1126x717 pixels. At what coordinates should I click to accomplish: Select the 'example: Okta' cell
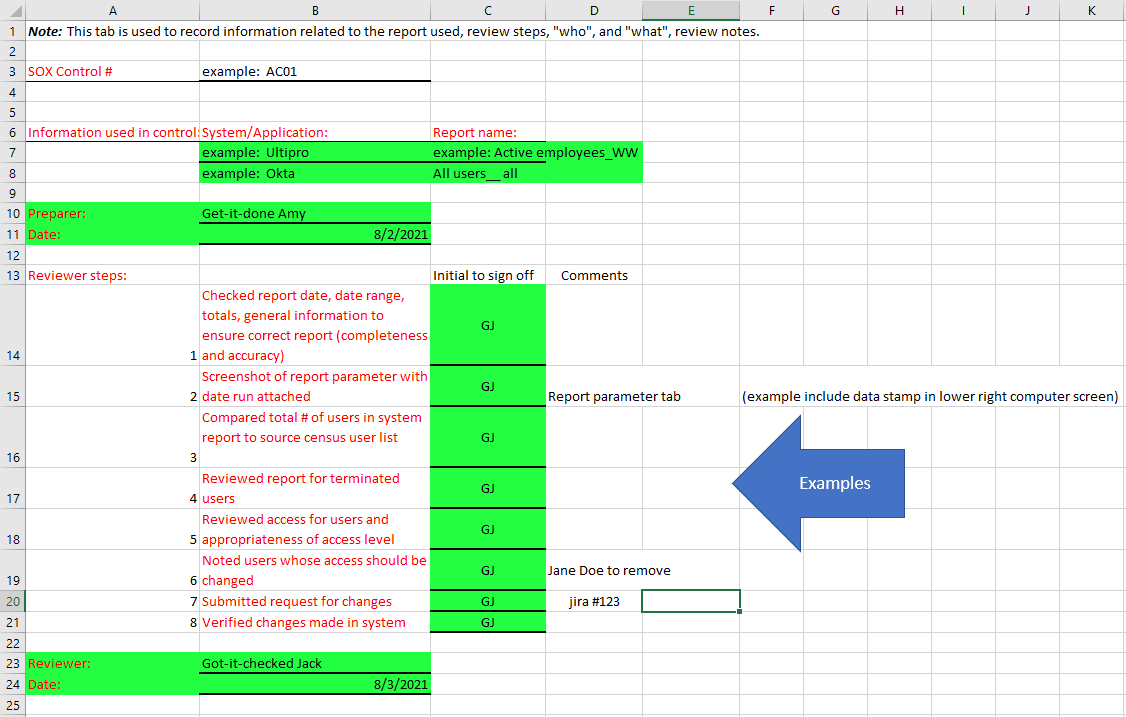click(x=315, y=173)
